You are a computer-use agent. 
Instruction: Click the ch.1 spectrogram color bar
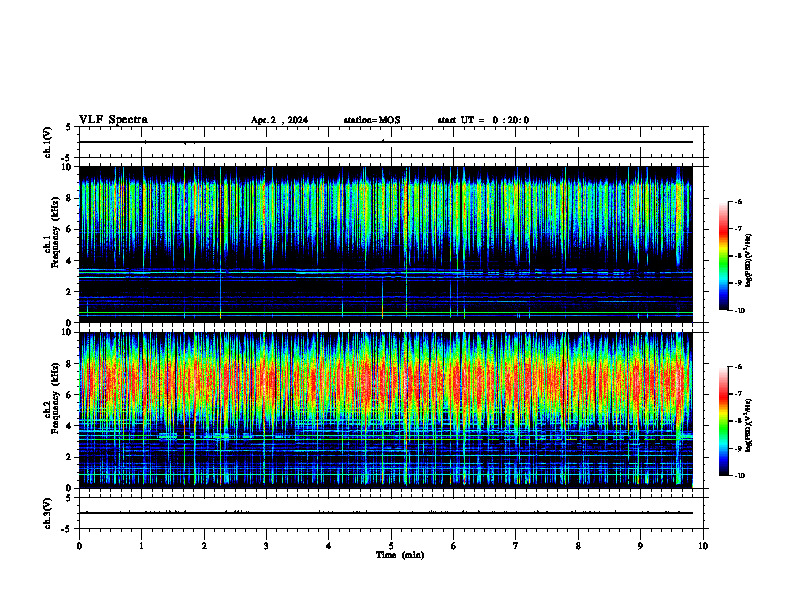click(x=723, y=256)
